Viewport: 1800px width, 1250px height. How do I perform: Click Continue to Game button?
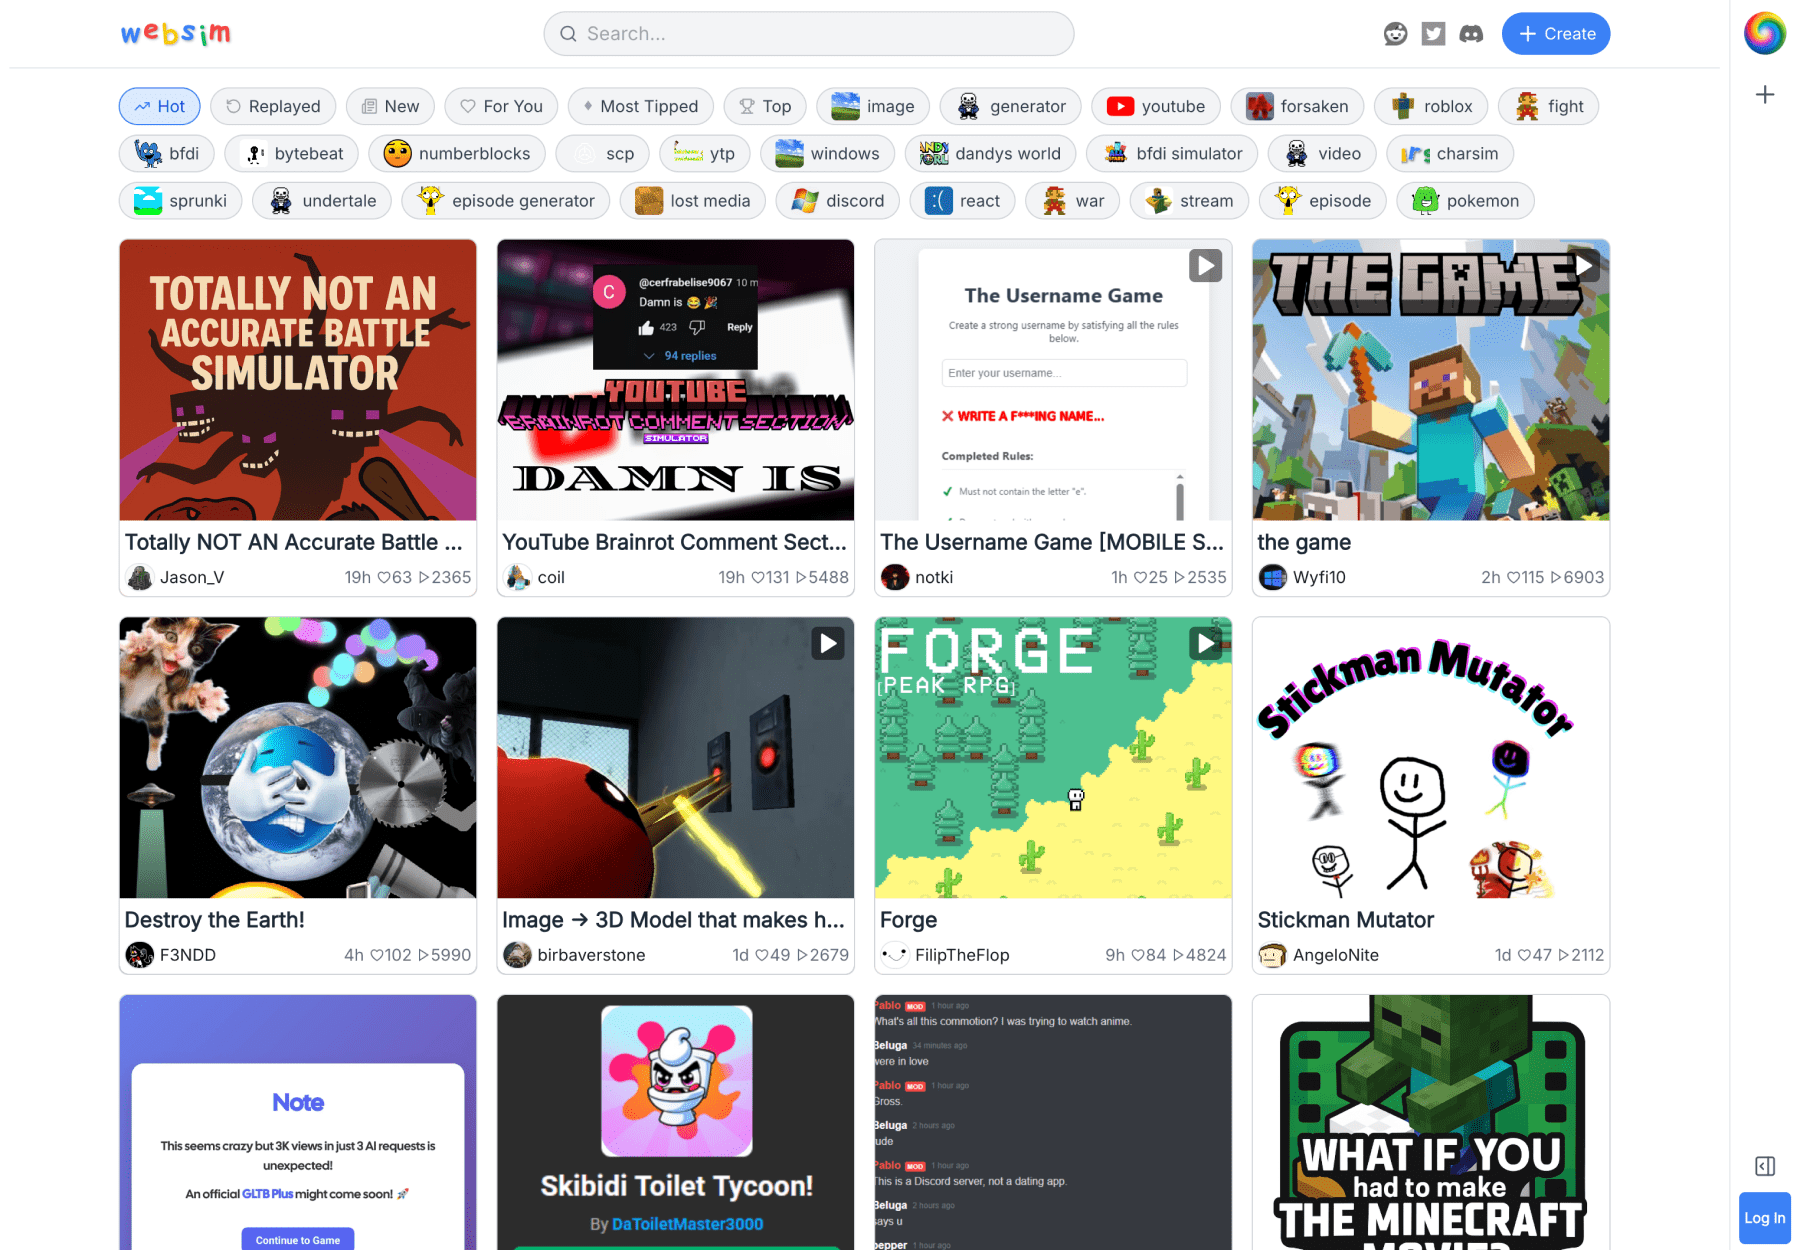click(x=298, y=1239)
